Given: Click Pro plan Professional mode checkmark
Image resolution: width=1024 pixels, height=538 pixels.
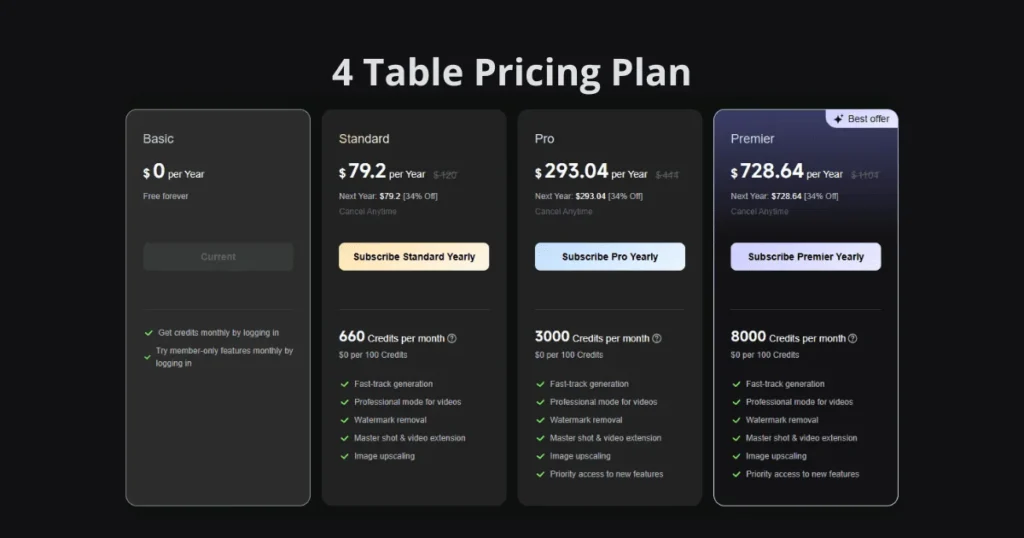Looking at the screenshot, I should [x=540, y=402].
